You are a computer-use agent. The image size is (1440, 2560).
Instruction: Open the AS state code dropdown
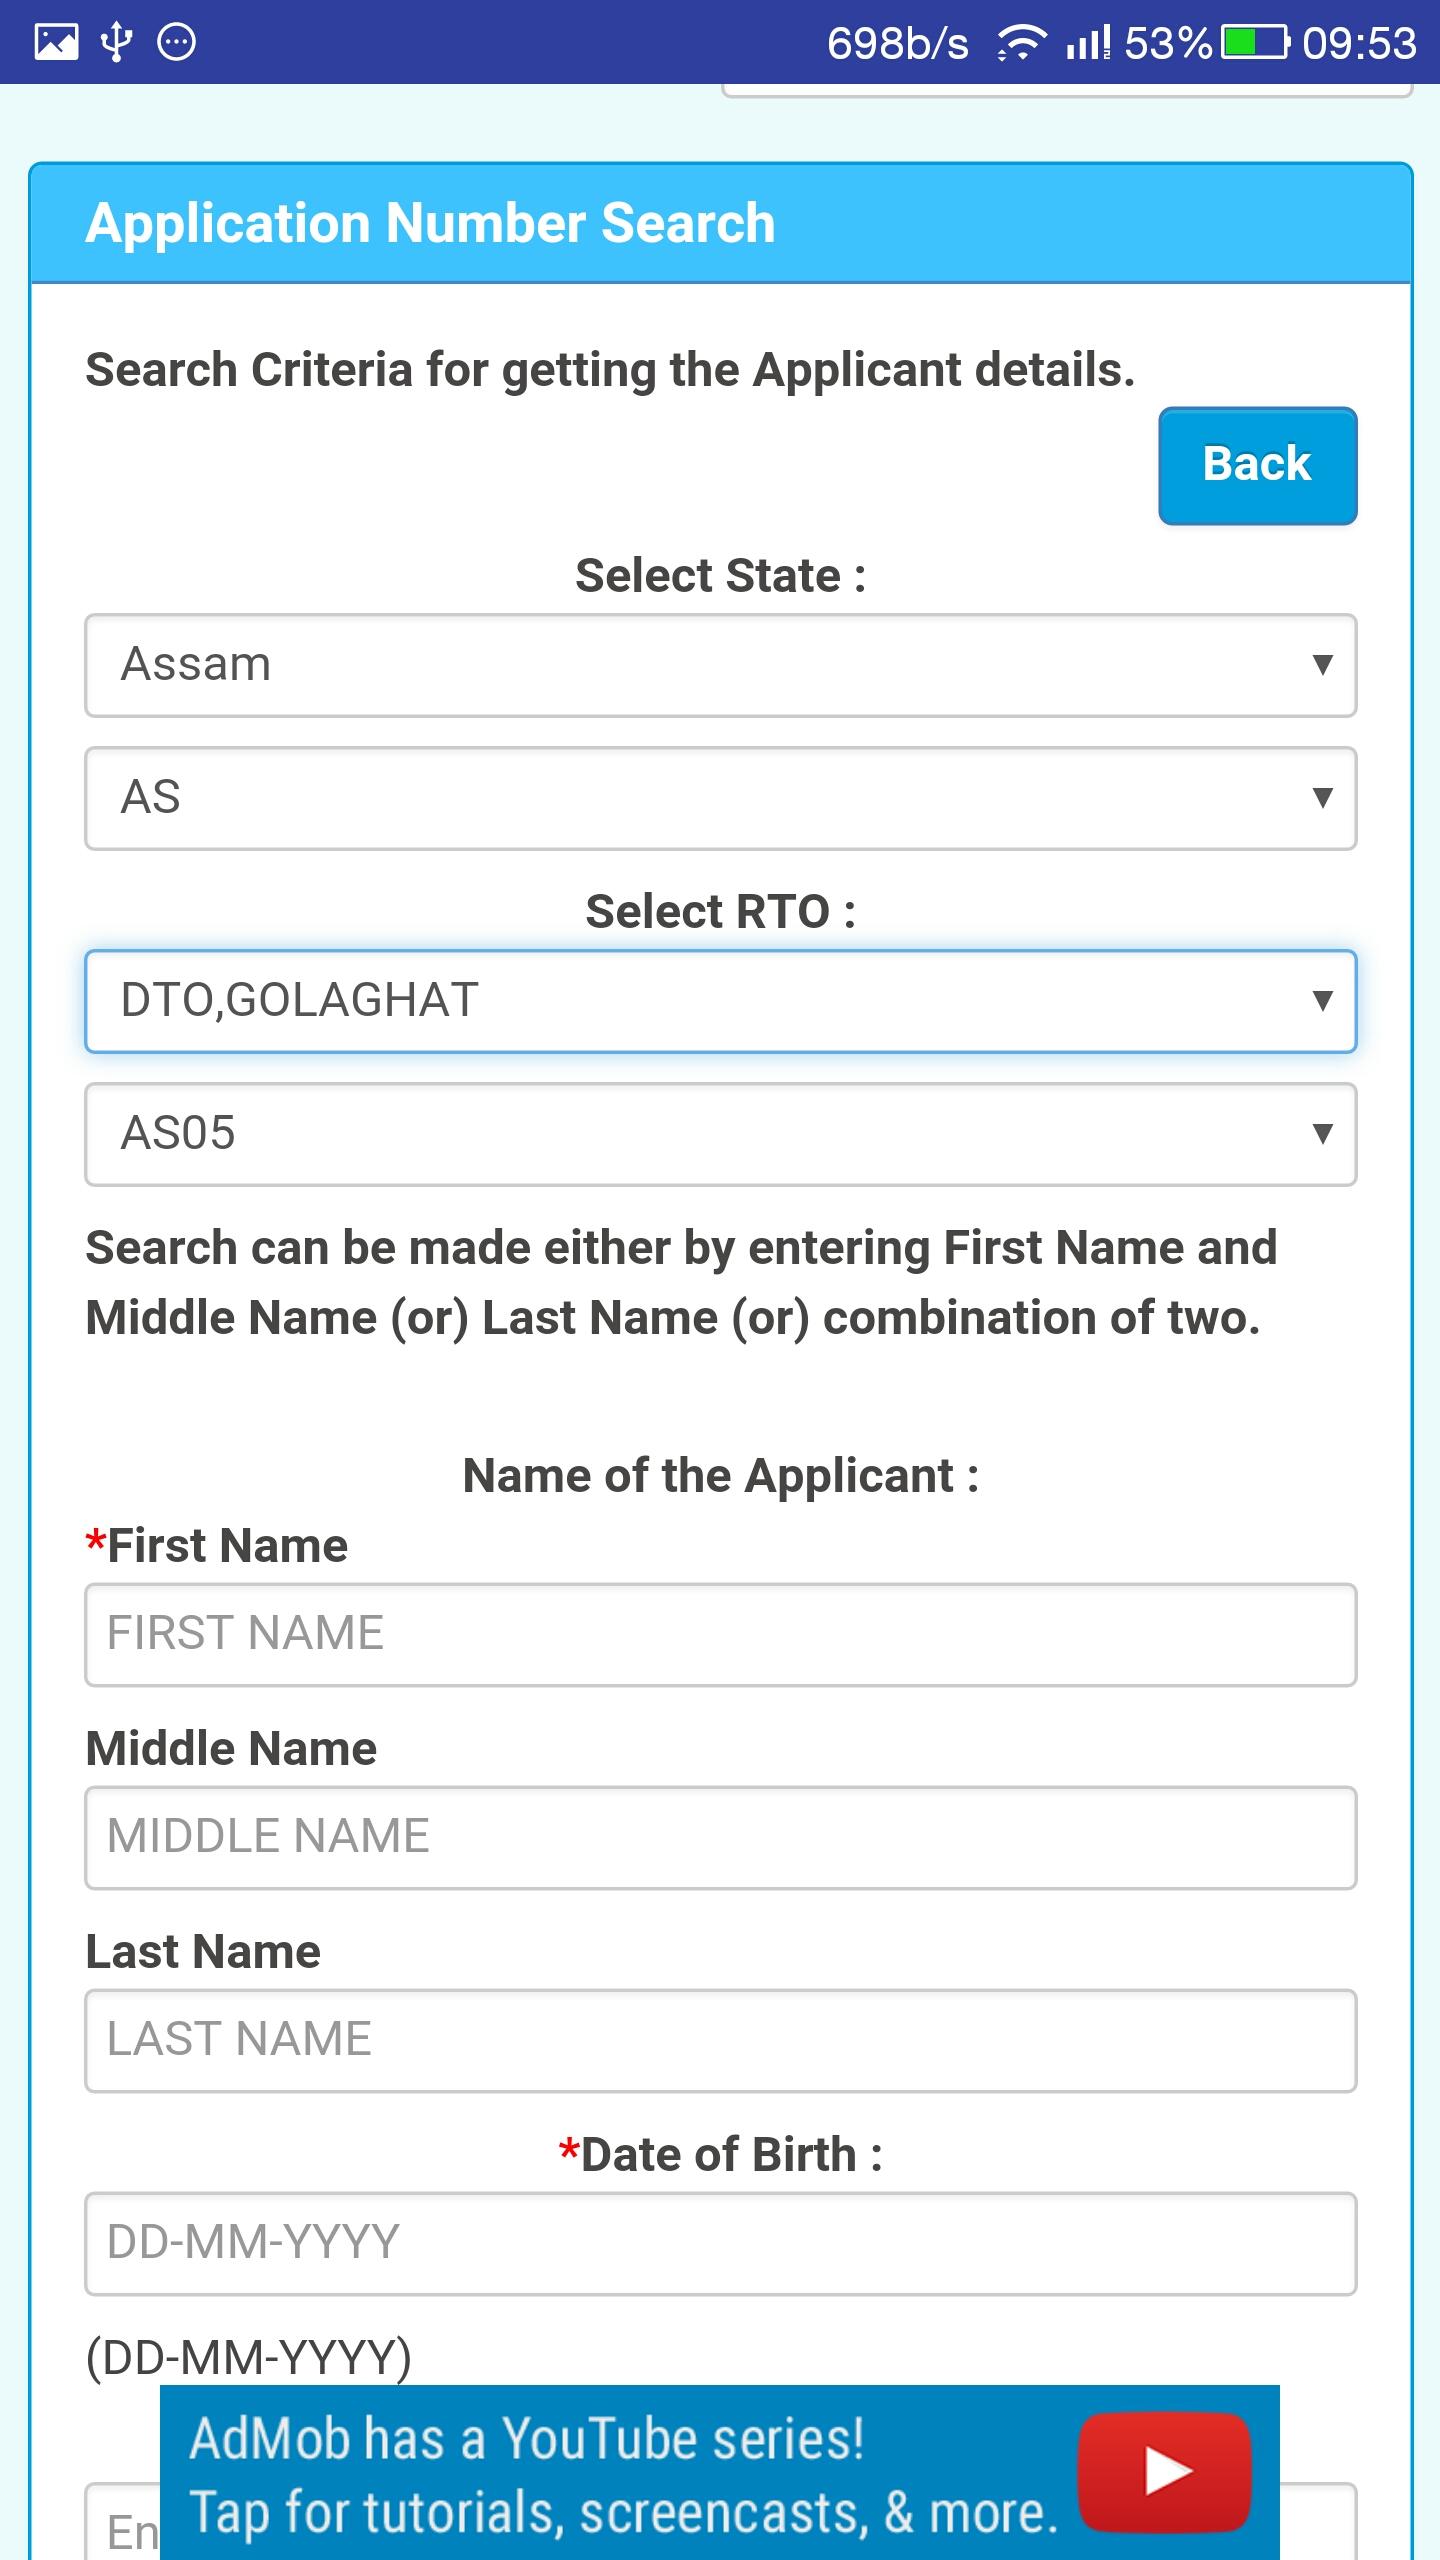(x=720, y=798)
